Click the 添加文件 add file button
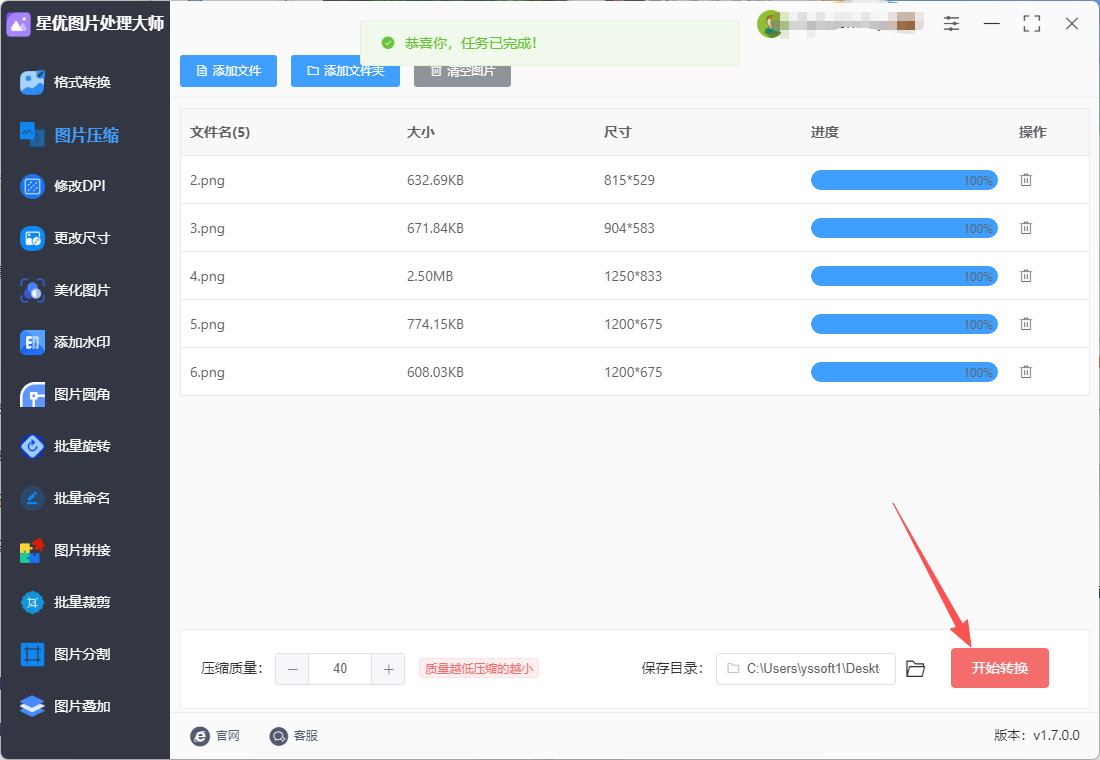Image resolution: width=1100 pixels, height=760 pixels. click(228, 71)
